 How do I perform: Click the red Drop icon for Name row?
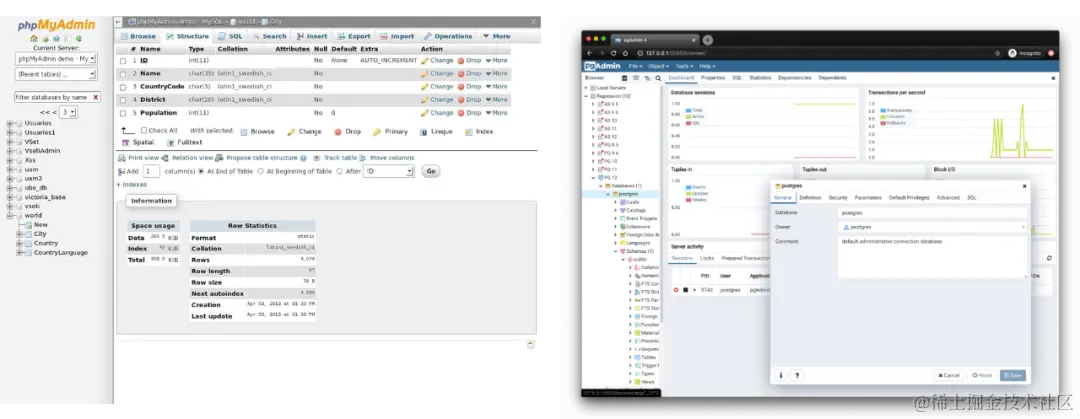461,73
